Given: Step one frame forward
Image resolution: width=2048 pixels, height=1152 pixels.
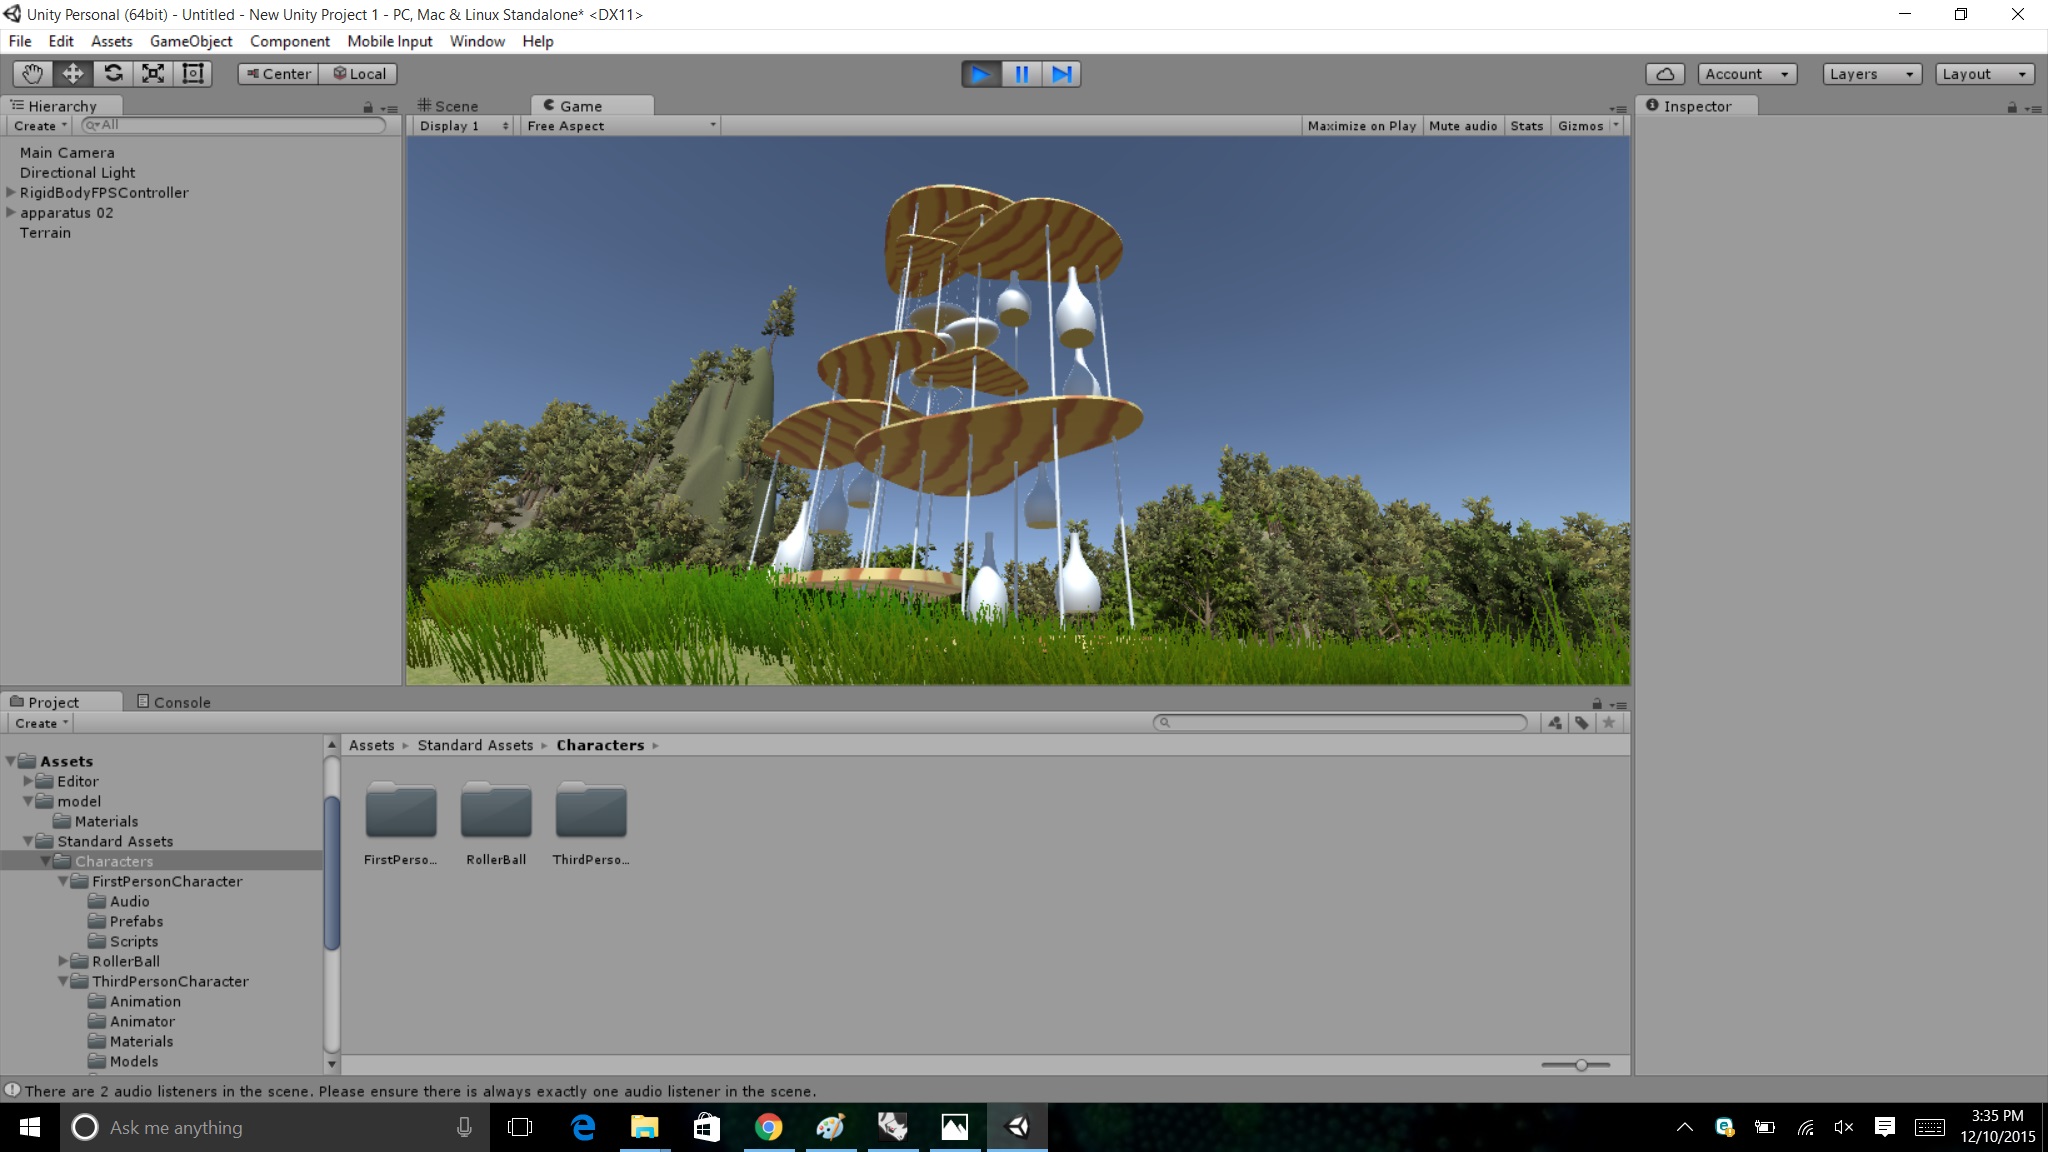Looking at the screenshot, I should point(1062,73).
